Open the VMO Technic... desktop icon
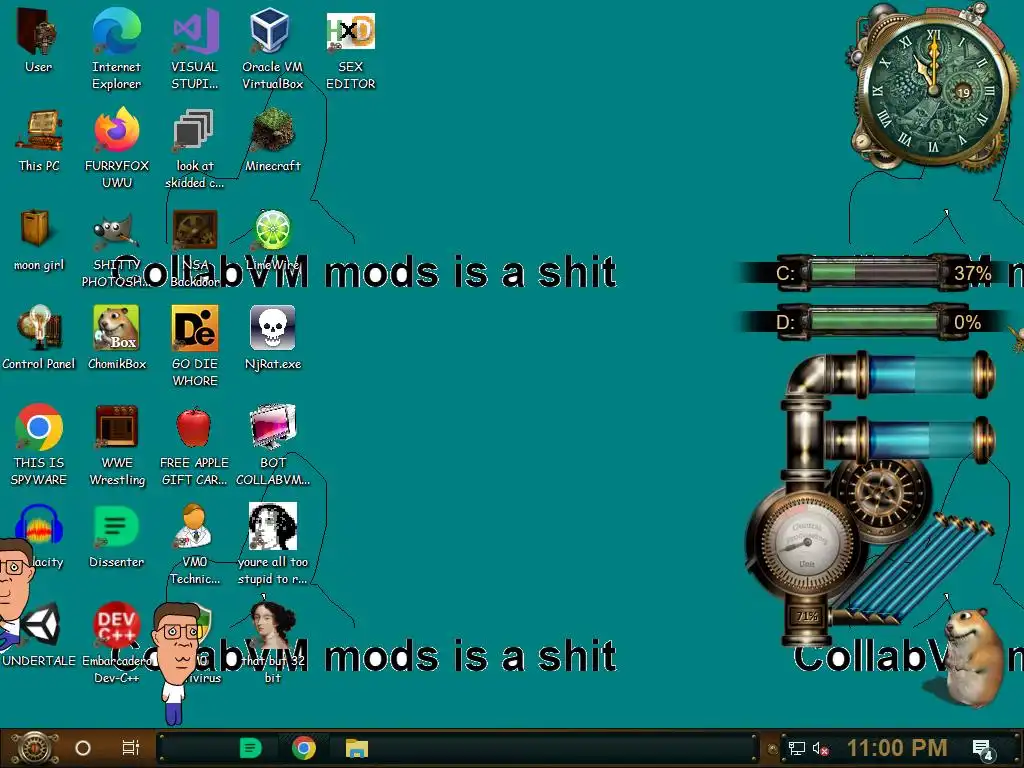This screenshot has height=768, width=1024. pos(194,545)
